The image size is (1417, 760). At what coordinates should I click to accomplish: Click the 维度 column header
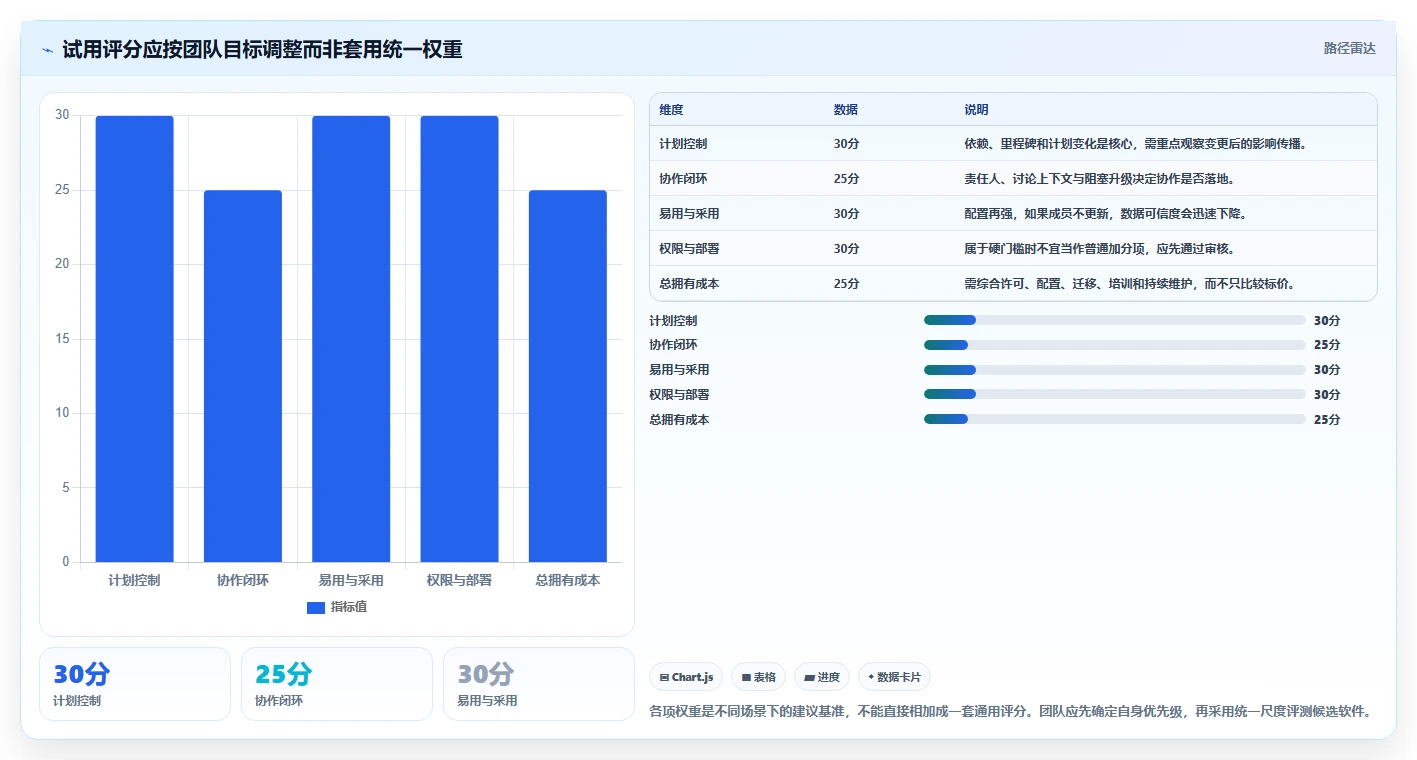(672, 110)
